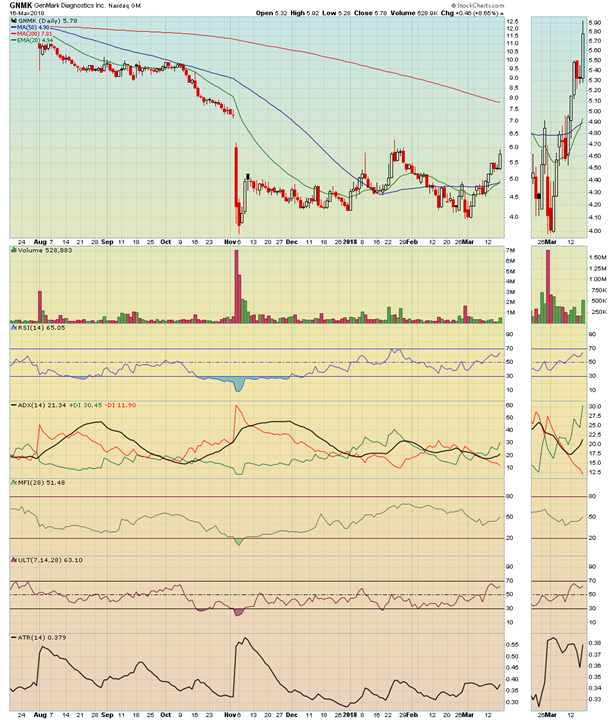Select the GenMark Diagnostics Inc. company name
Image resolution: width=616 pixels, height=720 pixels.
[x=70, y=6]
